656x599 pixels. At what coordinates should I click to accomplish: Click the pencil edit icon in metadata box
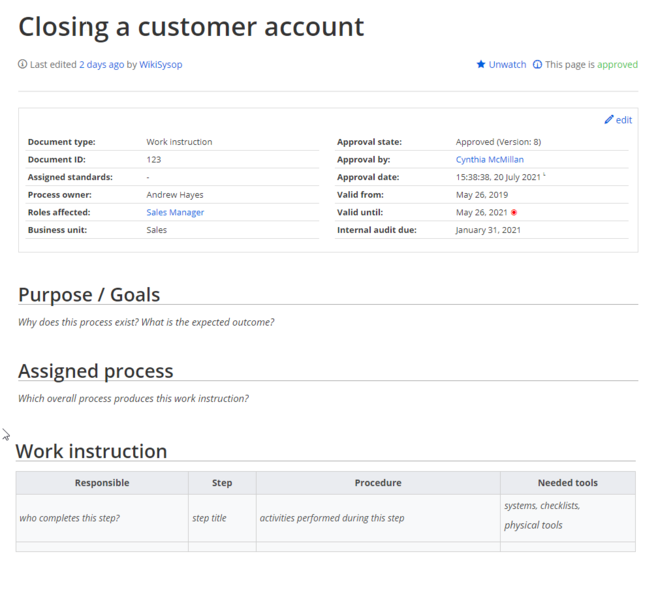click(x=609, y=120)
